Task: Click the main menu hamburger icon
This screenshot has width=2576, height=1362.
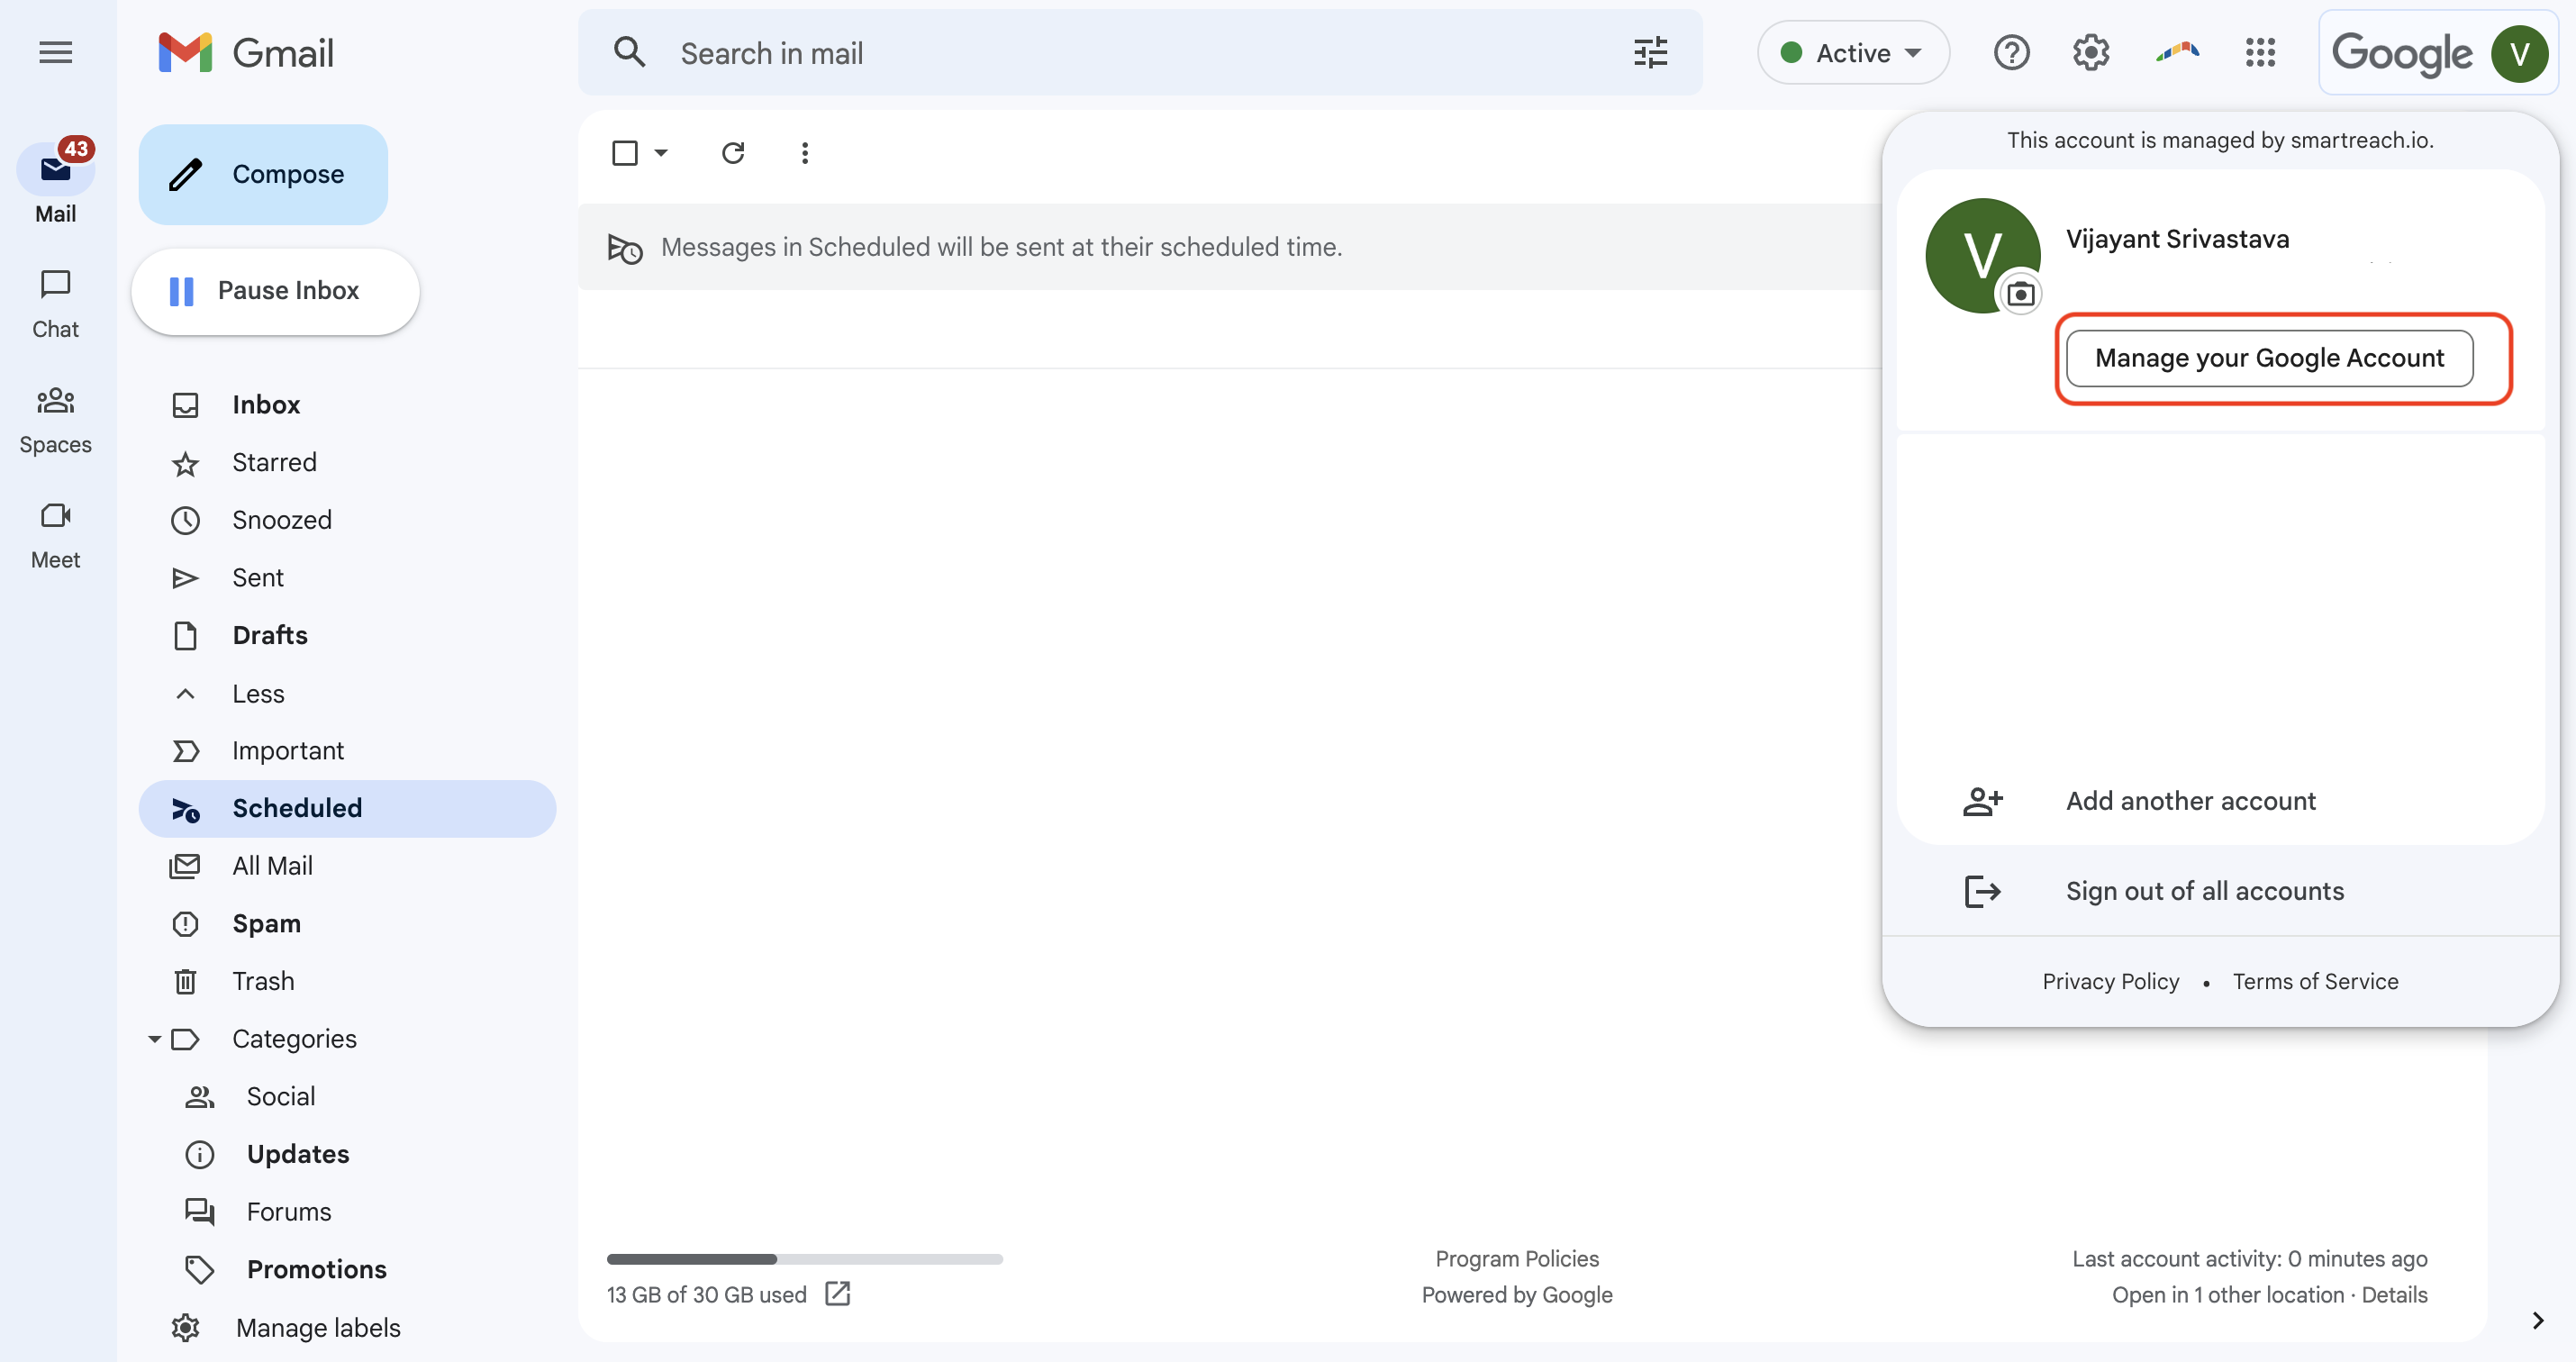Action: (55, 52)
